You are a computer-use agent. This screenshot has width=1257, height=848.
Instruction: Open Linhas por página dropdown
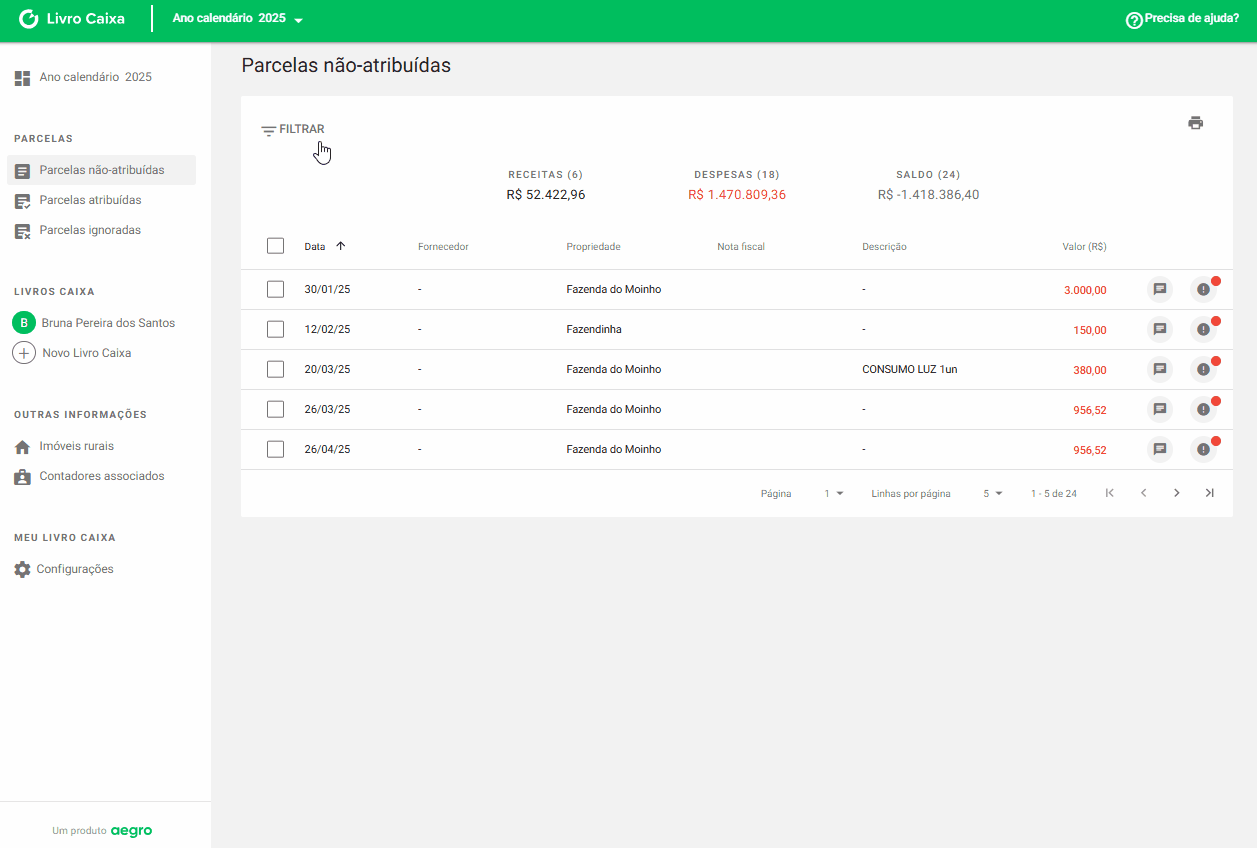point(992,494)
